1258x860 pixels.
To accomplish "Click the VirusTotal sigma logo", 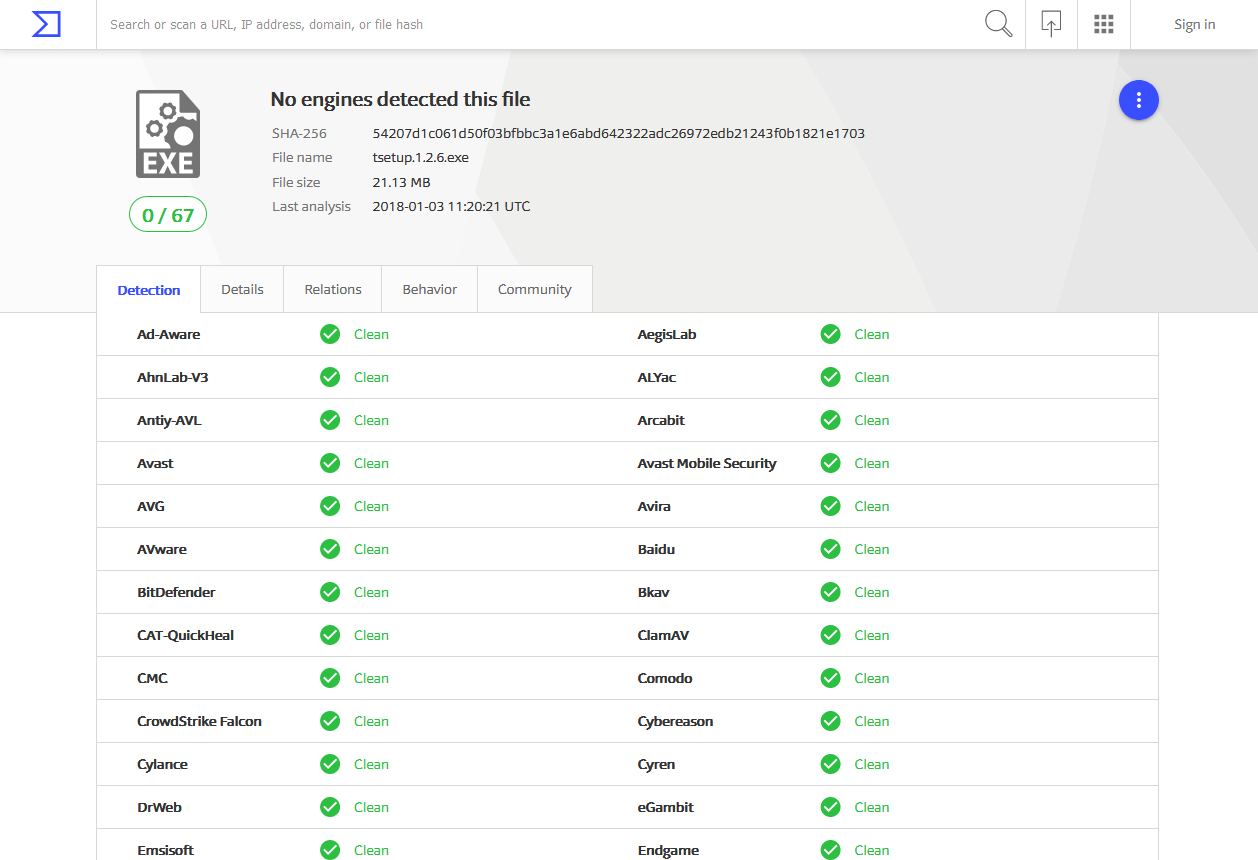I will [x=46, y=24].
